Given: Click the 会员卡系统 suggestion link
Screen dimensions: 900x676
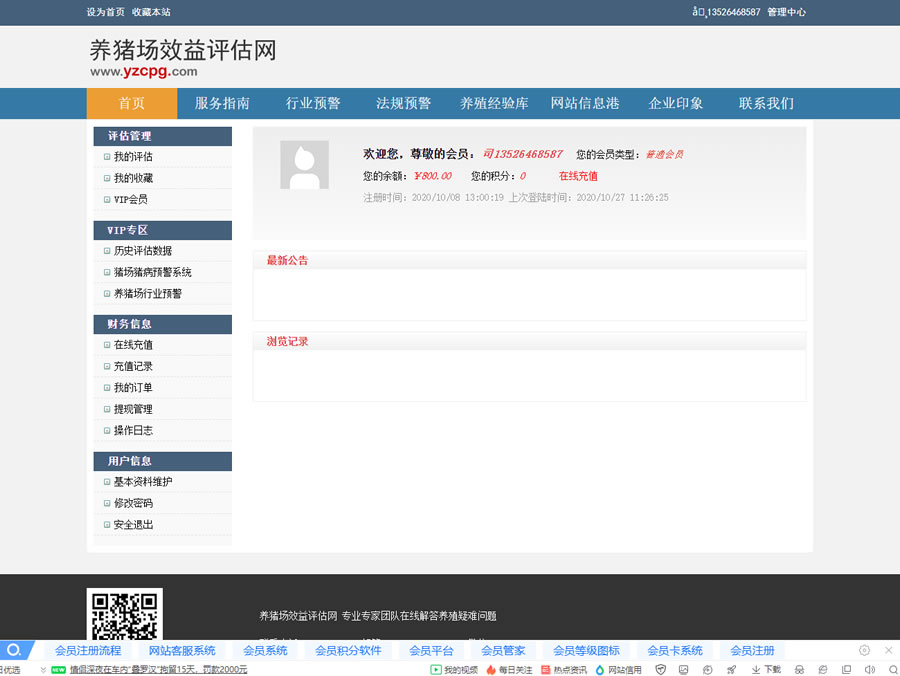Looking at the screenshot, I should pyautogui.click(x=675, y=651).
